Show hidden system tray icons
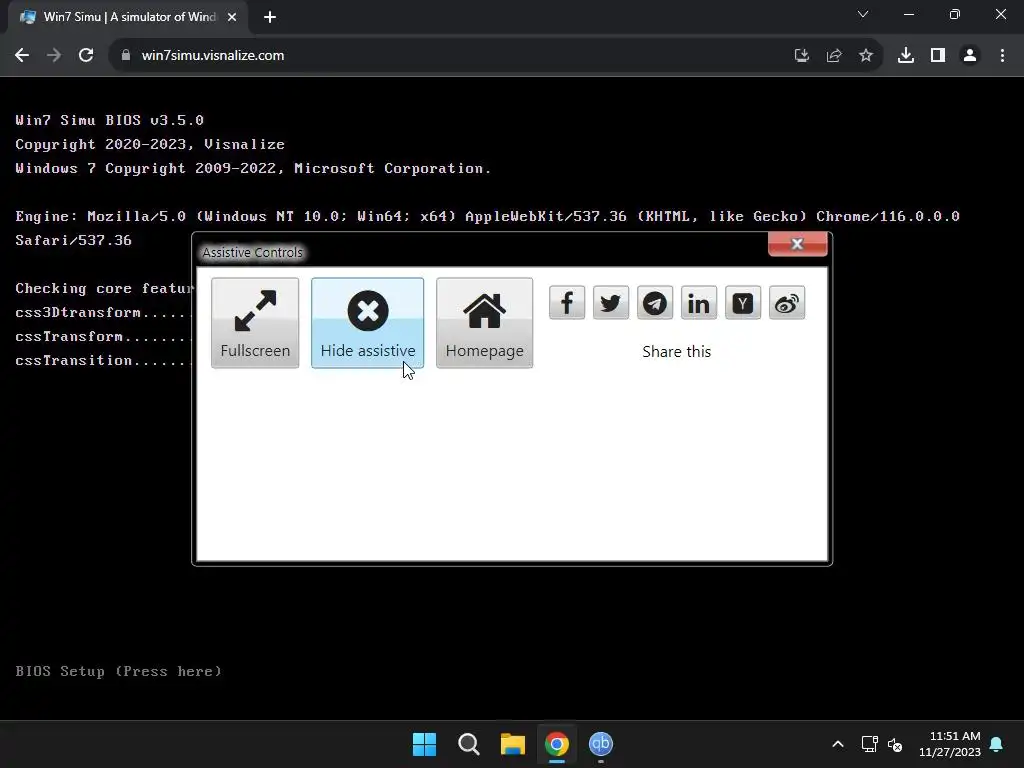 point(838,744)
